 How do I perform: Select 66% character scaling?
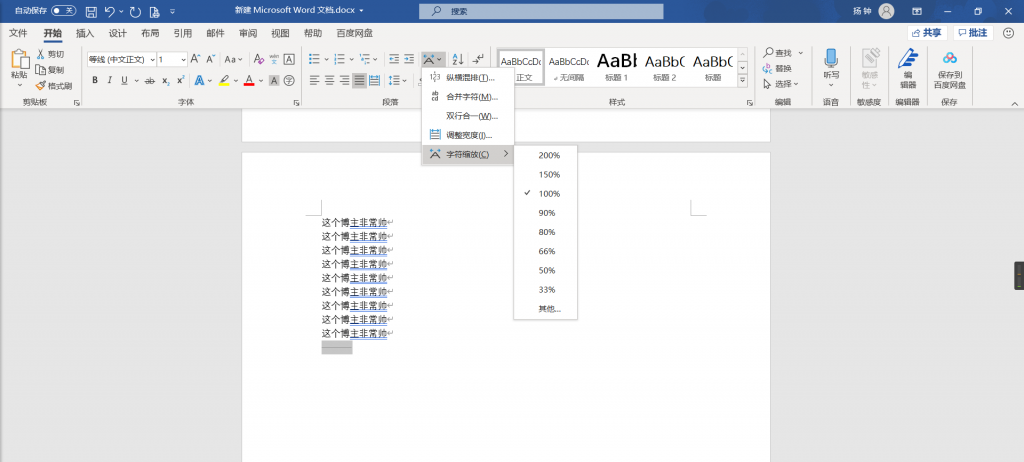(545, 251)
